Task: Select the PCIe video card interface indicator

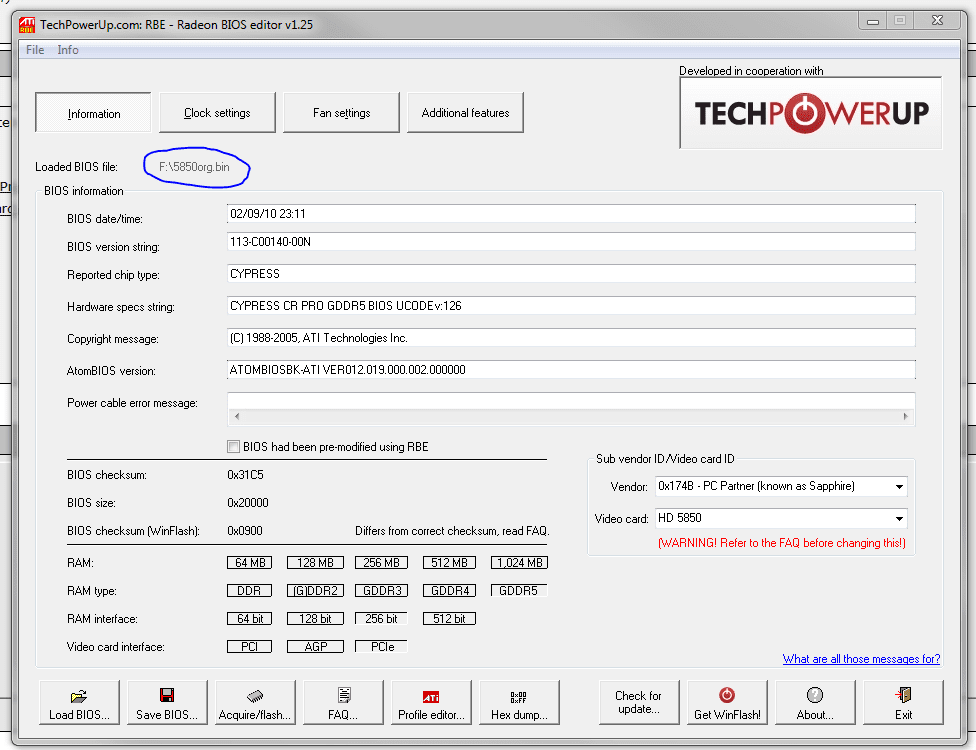Action: (x=381, y=647)
